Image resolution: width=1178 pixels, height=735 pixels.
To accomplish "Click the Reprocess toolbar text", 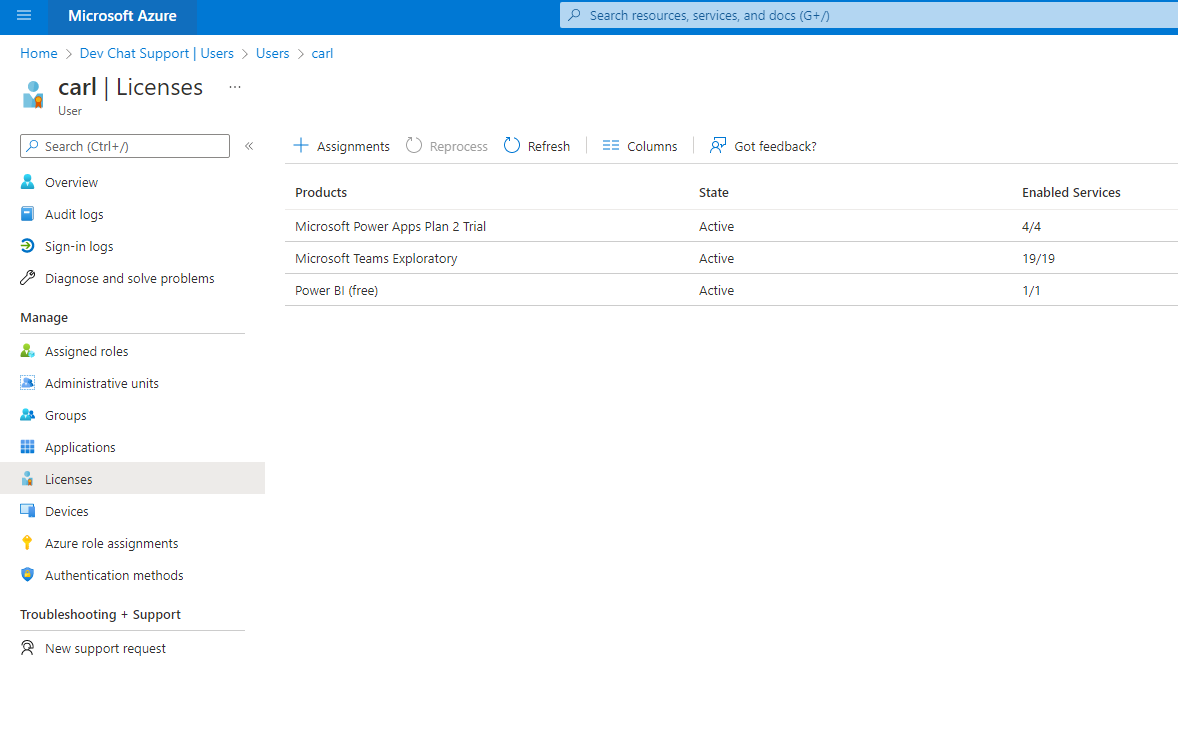I will pos(458,147).
